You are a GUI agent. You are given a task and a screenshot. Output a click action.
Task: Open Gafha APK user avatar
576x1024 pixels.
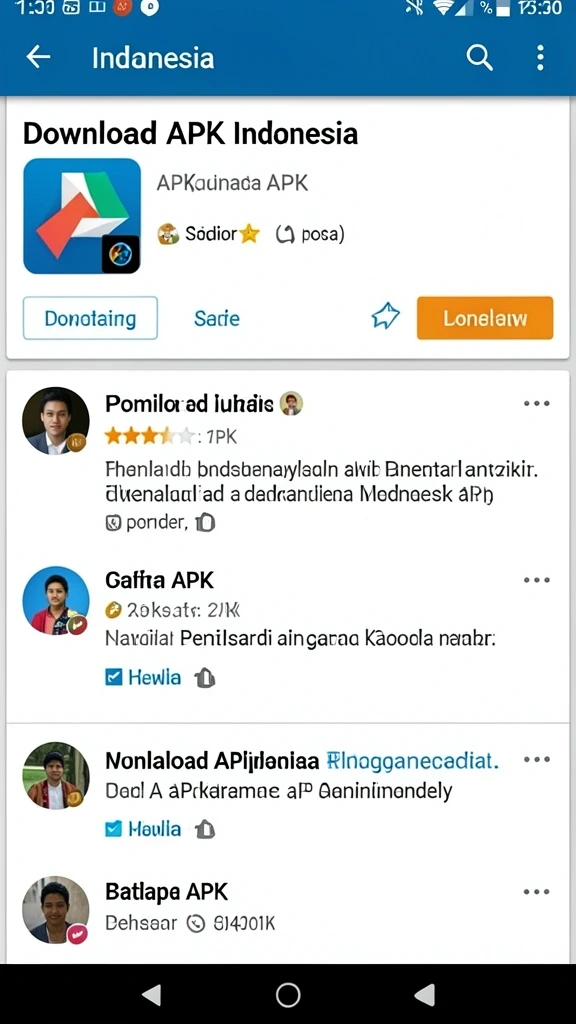click(x=56, y=600)
